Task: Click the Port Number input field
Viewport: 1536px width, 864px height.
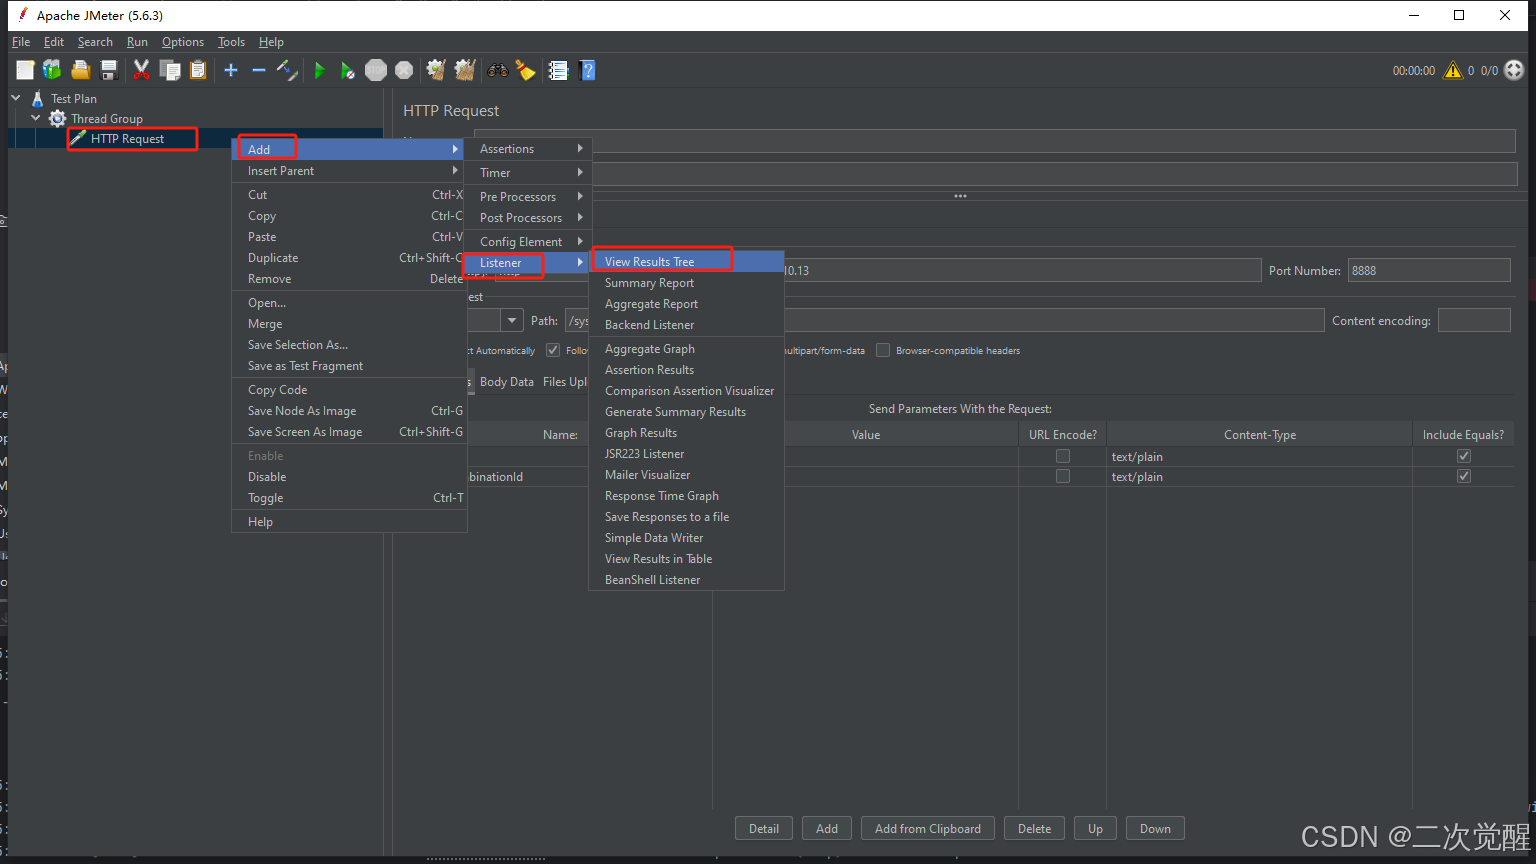Action: click(x=1429, y=271)
